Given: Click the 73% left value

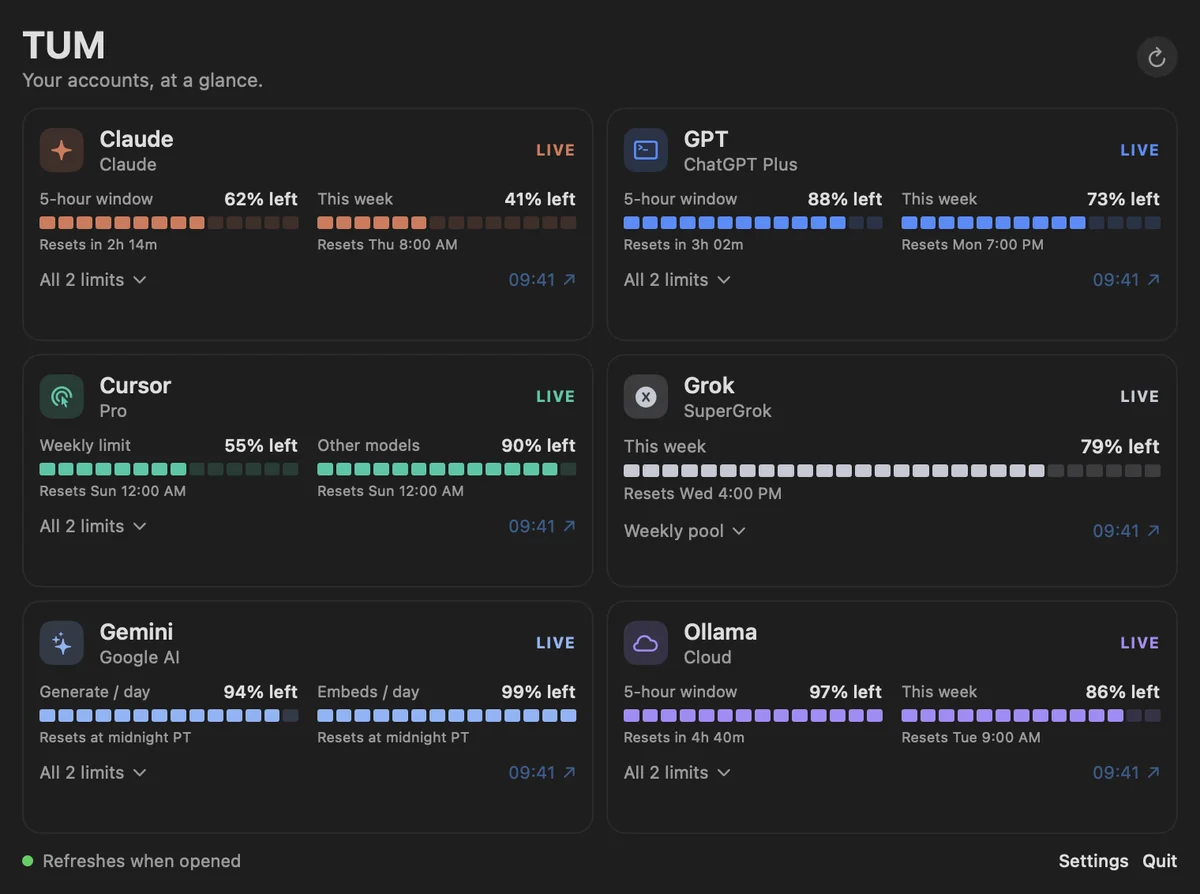Looking at the screenshot, I should [1123, 199].
